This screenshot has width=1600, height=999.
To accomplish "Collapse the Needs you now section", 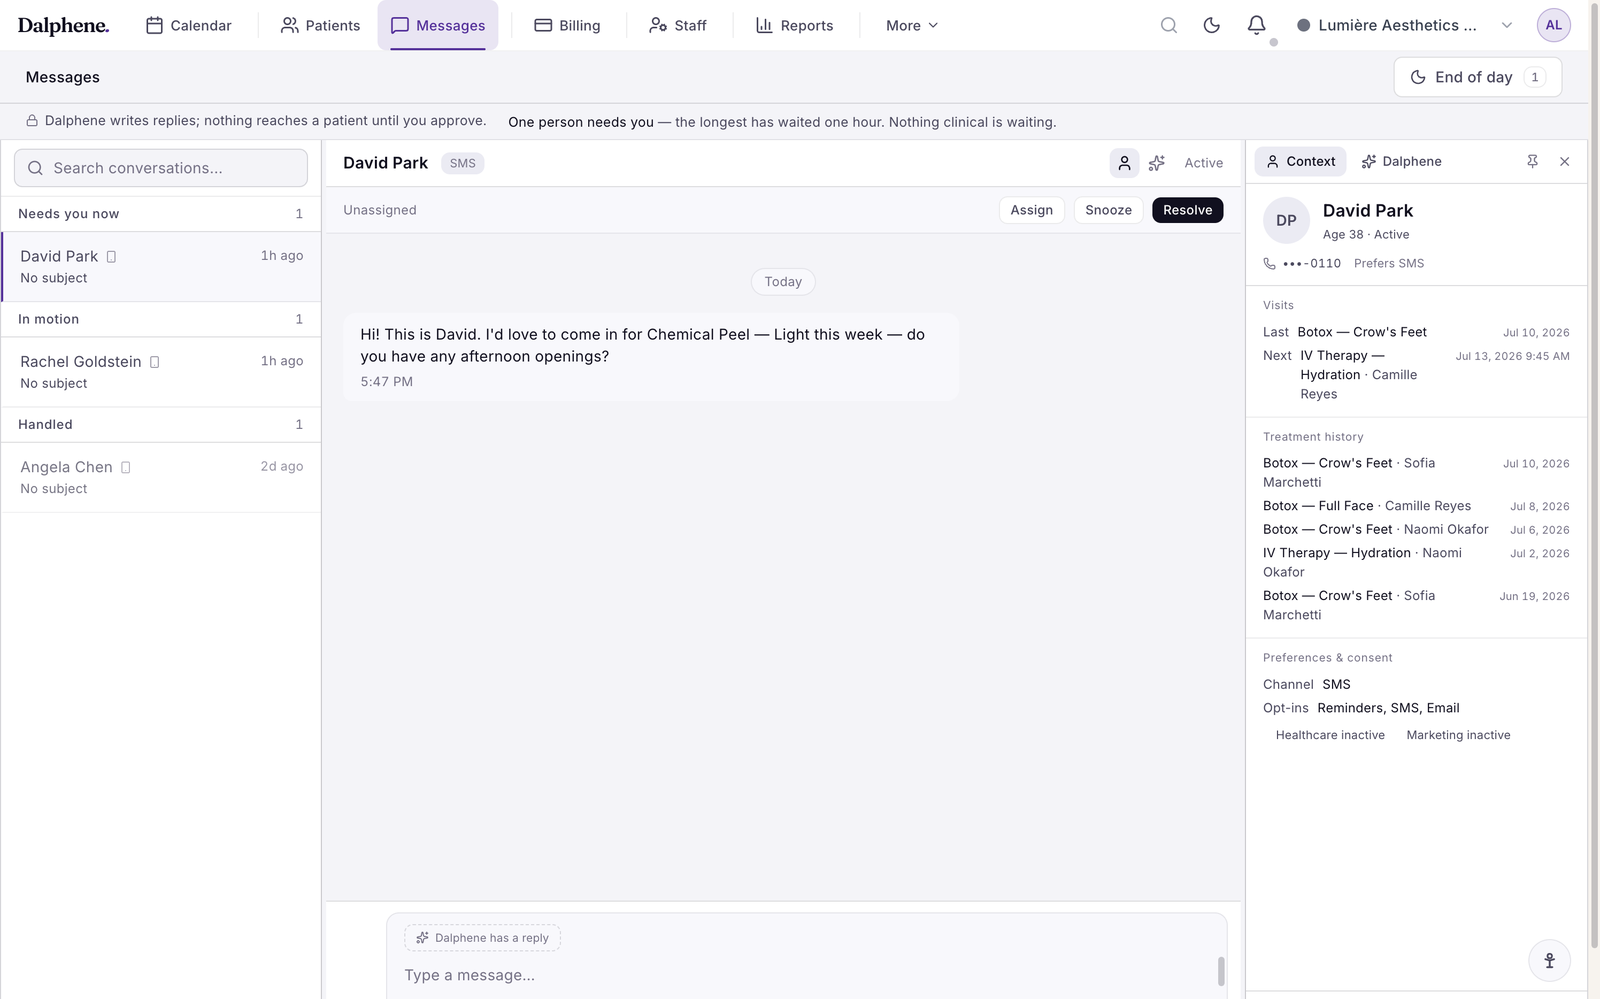I will 161,214.
